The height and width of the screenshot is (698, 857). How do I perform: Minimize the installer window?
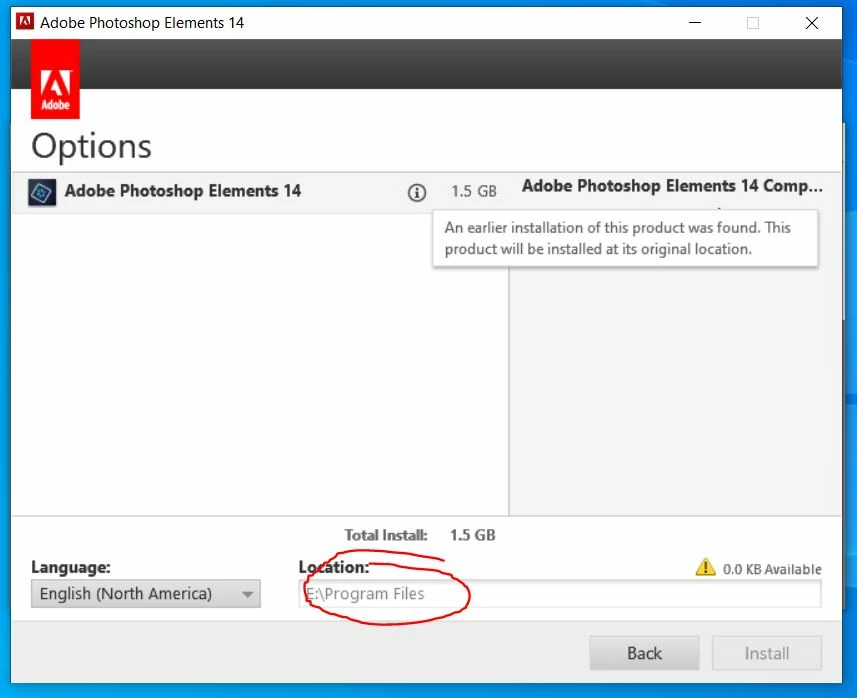[x=695, y=22]
